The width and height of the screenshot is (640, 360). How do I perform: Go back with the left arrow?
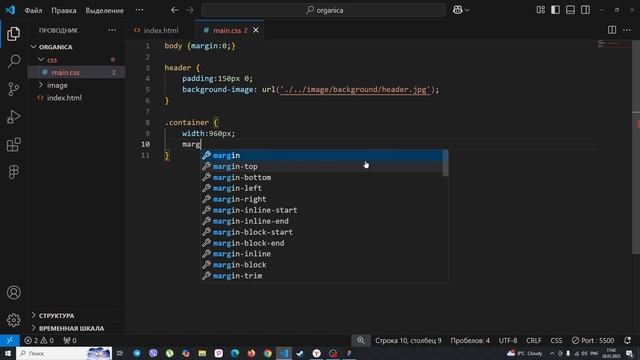coord(174,10)
